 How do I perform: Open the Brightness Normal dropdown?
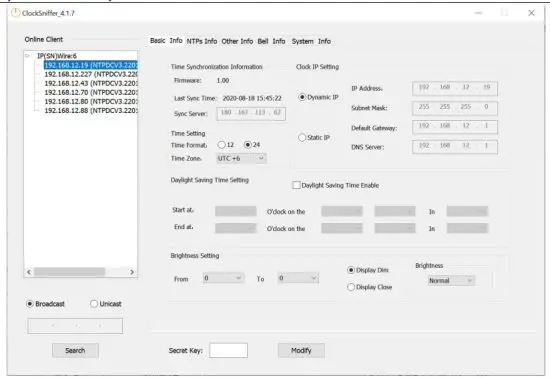click(451, 281)
